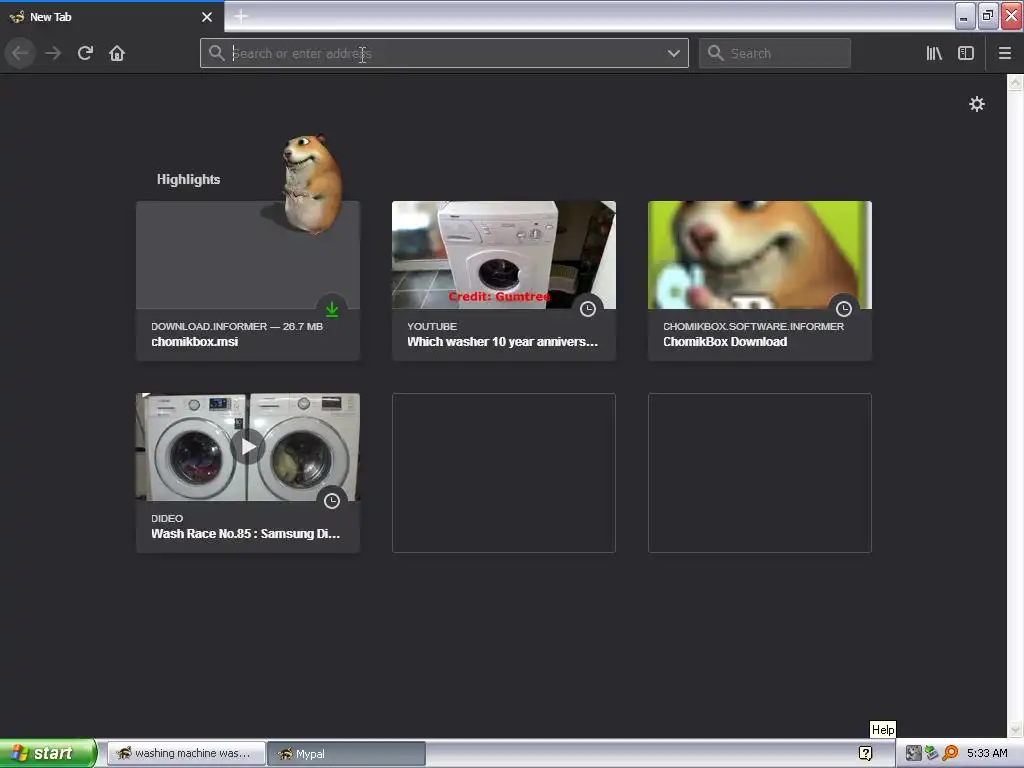Open the hamburger application menu

tap(1004, 53)
